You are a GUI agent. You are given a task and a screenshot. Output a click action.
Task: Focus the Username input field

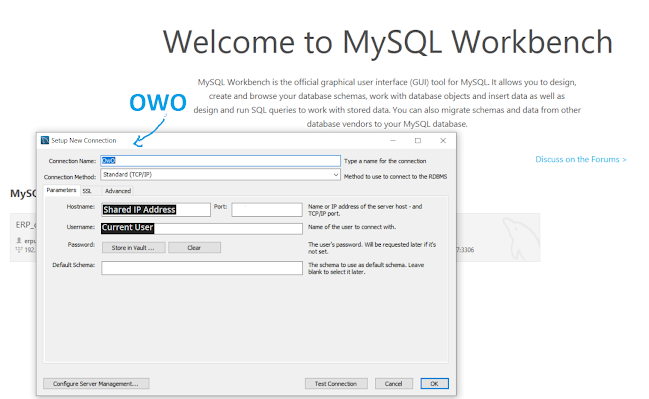pos(202,228)
